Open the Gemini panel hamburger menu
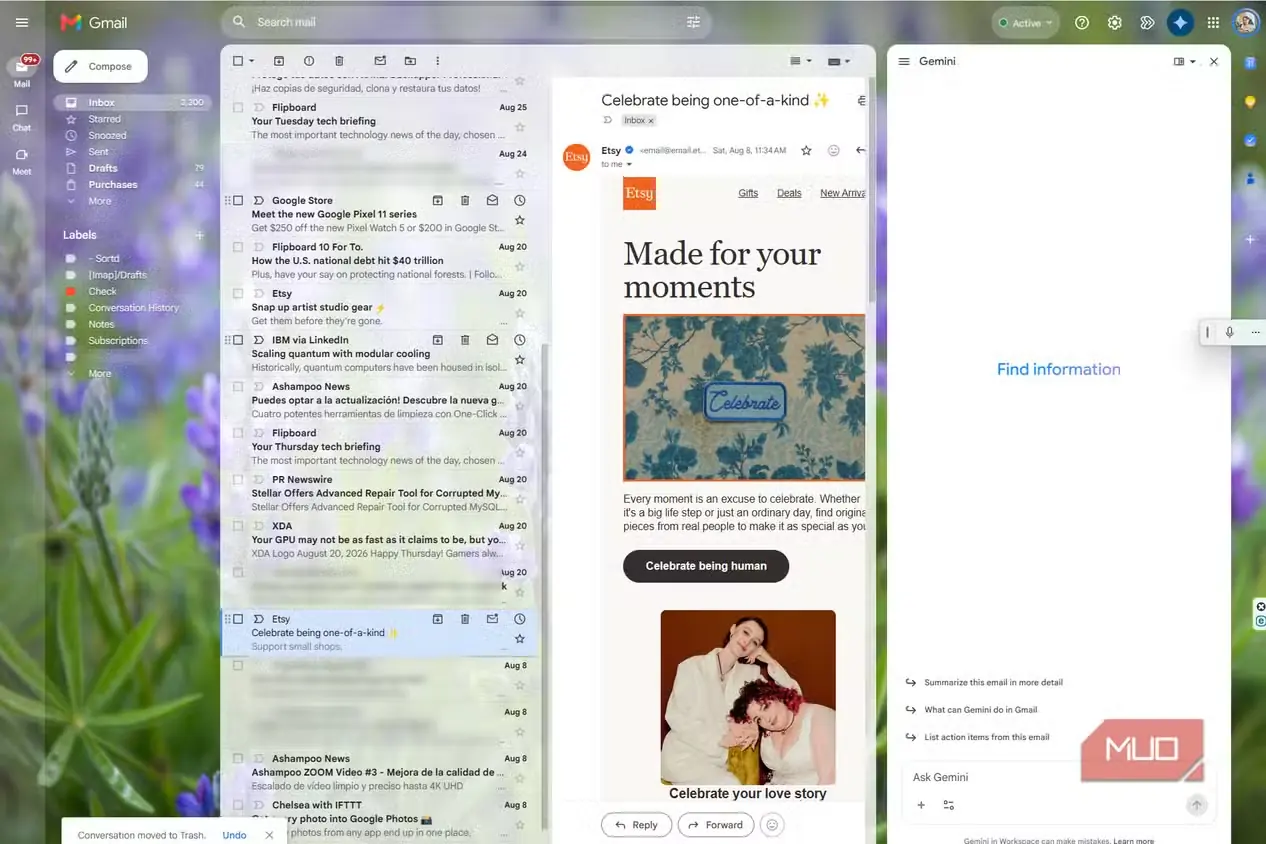This screenshot has height=844, width=1266. pyautogui.click(x=904, y=61)
